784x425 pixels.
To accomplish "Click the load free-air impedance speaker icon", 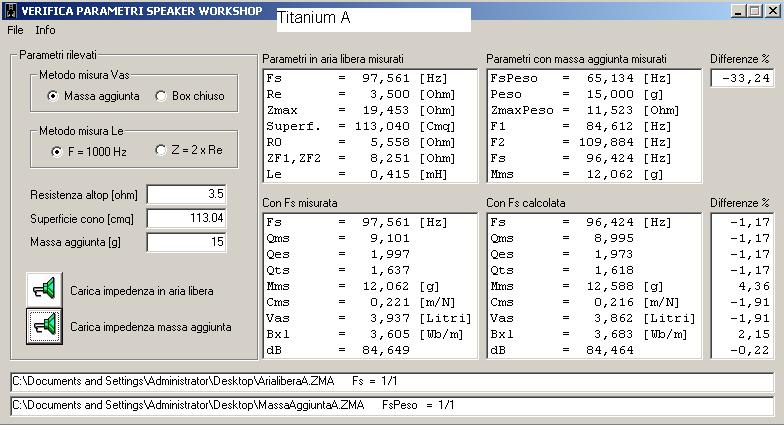I will pos(44,290).
